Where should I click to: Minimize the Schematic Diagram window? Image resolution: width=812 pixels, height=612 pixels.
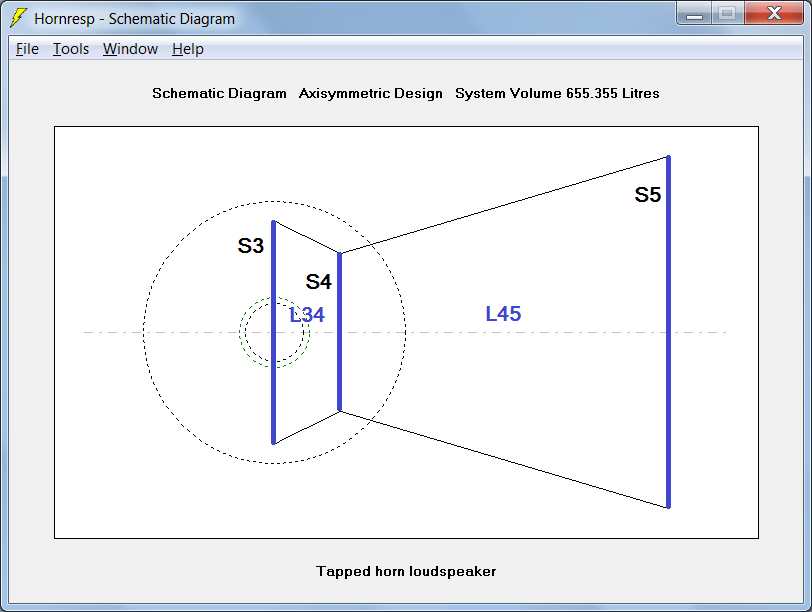click(694, 13)
